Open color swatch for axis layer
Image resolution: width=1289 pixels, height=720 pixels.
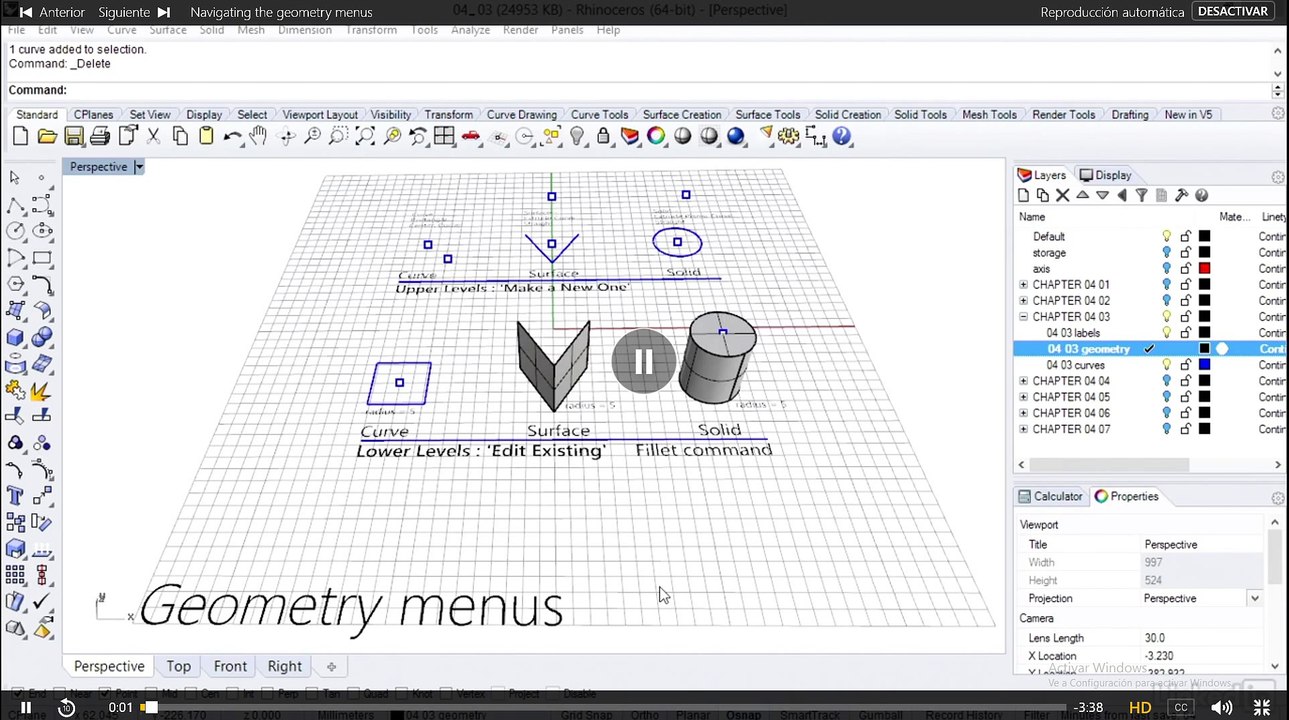tap(1204, 269)
